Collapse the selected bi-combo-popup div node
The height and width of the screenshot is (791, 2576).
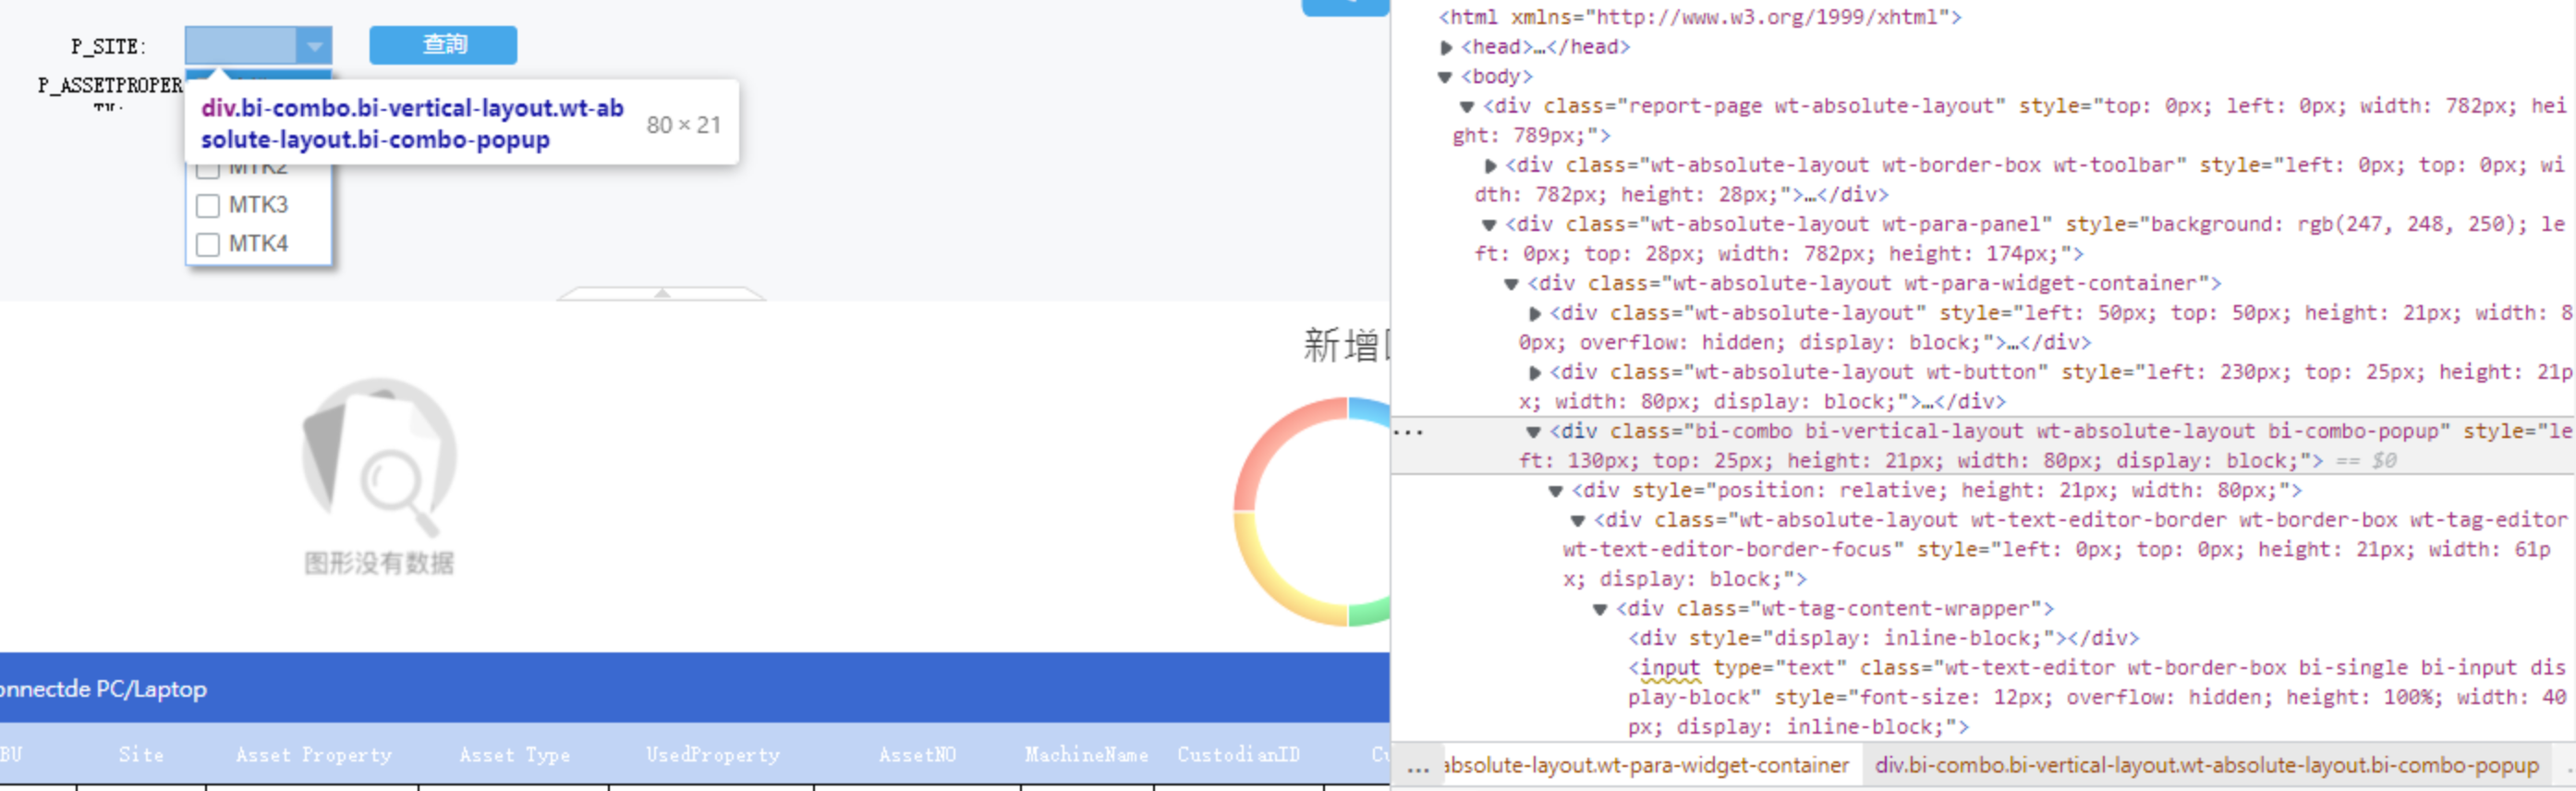(x=1533, y=432)
